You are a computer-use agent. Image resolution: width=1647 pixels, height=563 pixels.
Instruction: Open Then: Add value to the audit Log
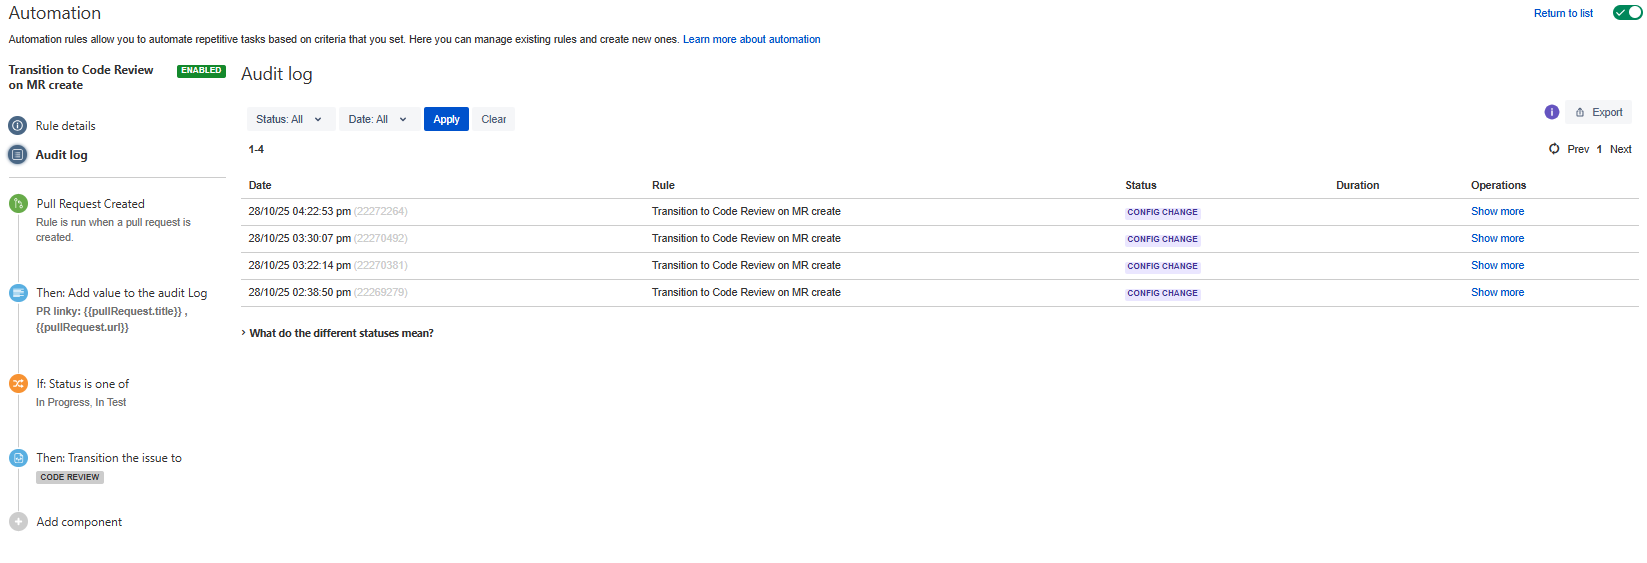click(122, 293)
